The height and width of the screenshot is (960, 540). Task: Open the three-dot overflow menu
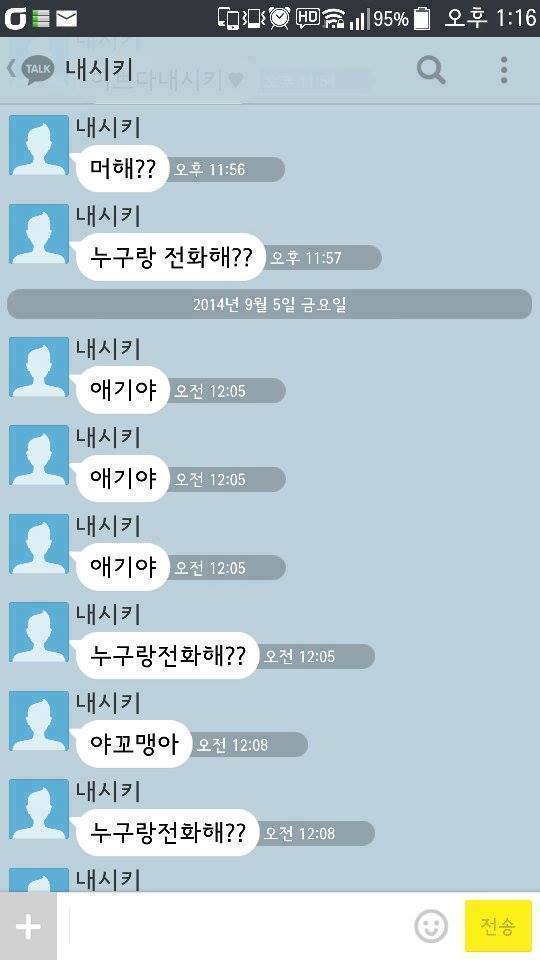pyautogui.click(x=503, y=70)
